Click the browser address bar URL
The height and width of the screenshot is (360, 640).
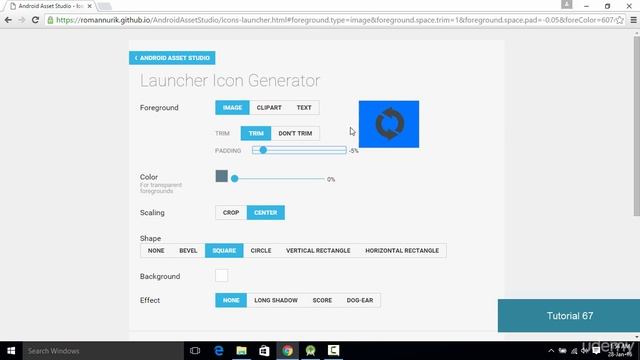334,20
